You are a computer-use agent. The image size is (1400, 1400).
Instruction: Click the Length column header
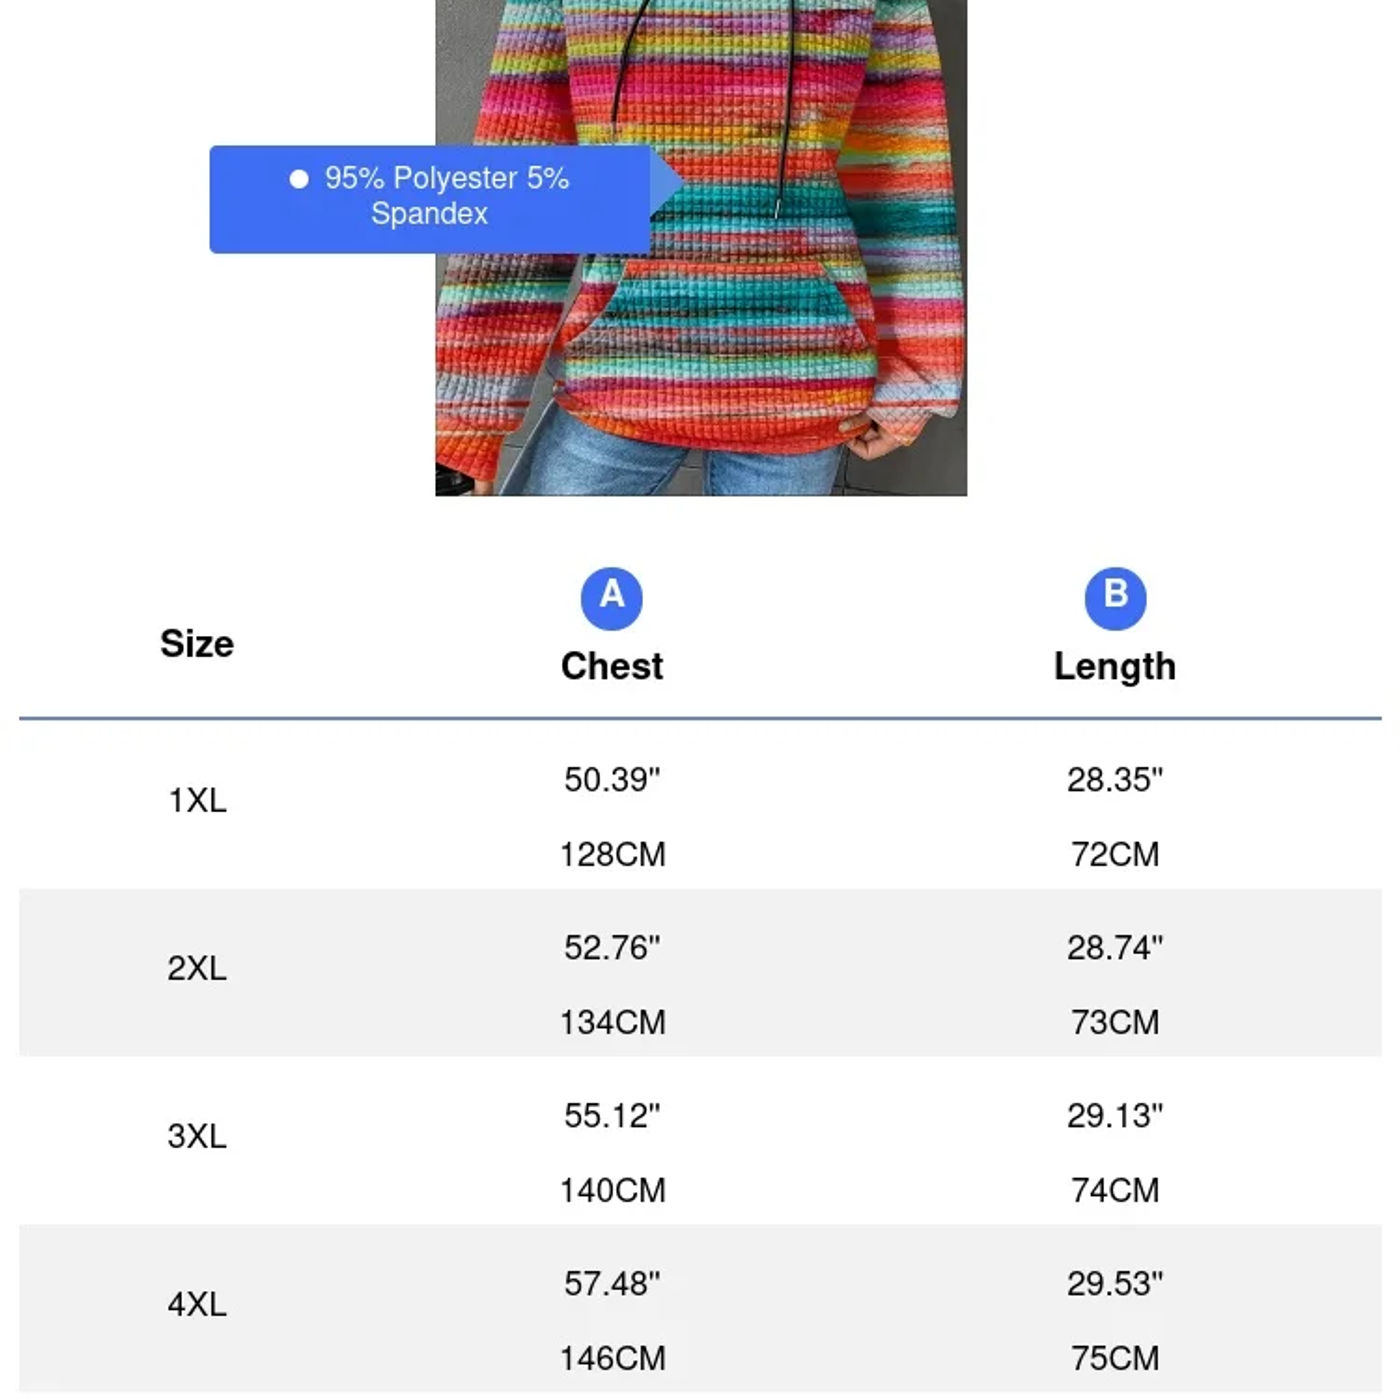point(1115,666)
